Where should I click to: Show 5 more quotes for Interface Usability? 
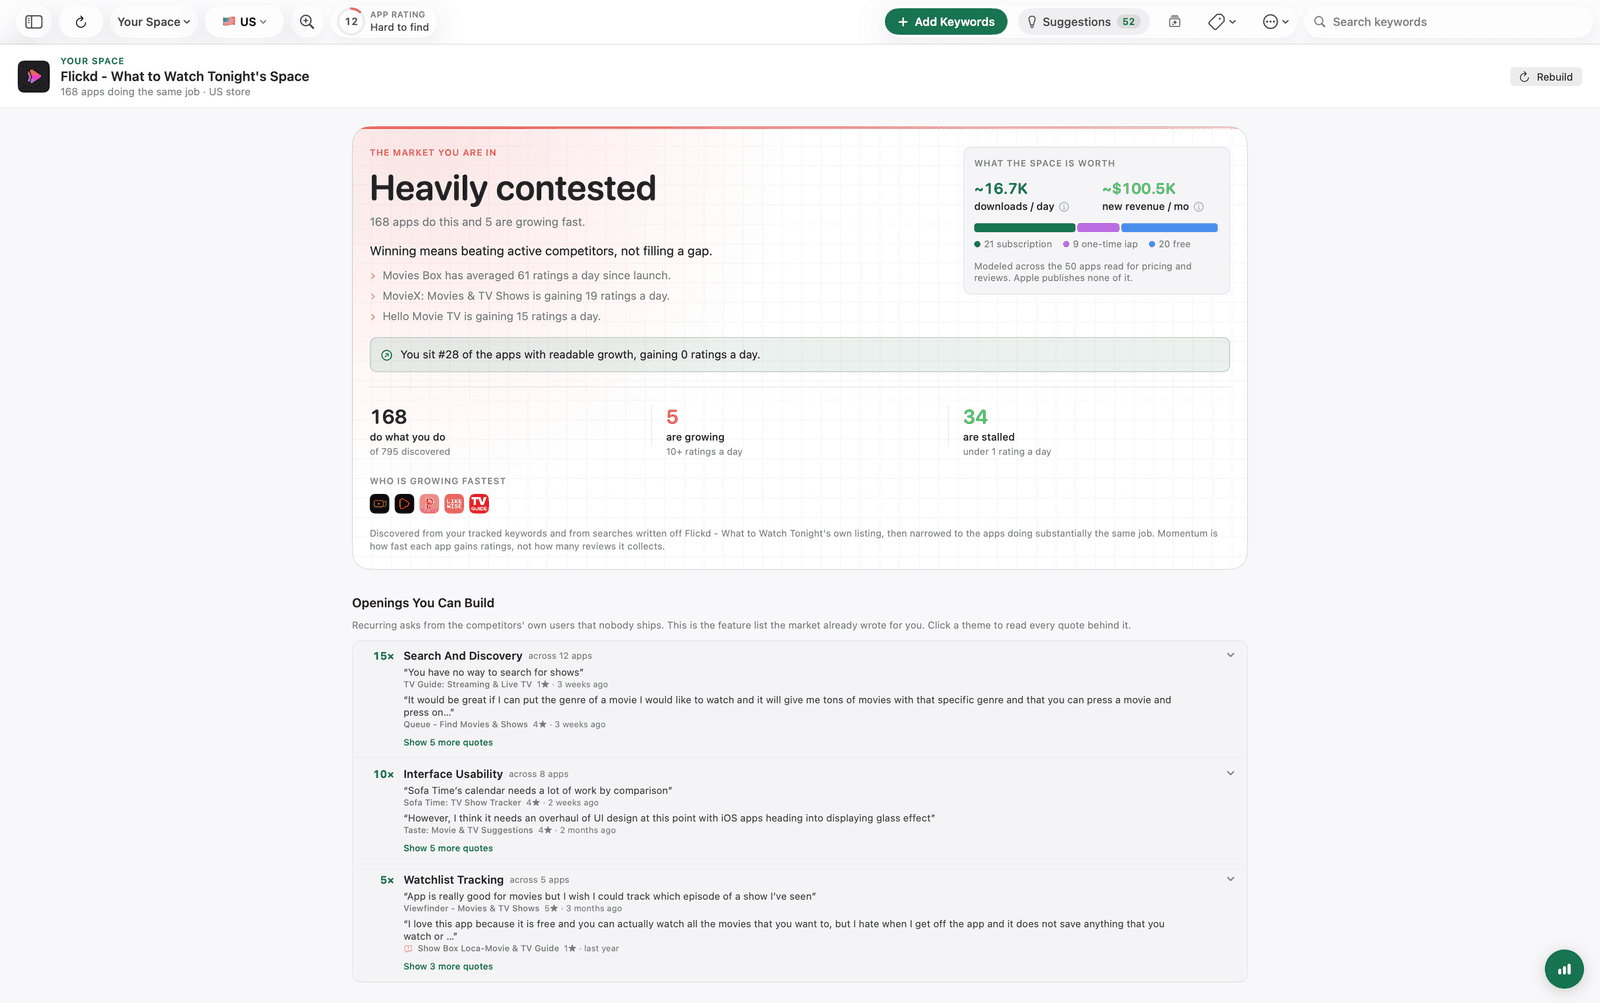[448, 849]
